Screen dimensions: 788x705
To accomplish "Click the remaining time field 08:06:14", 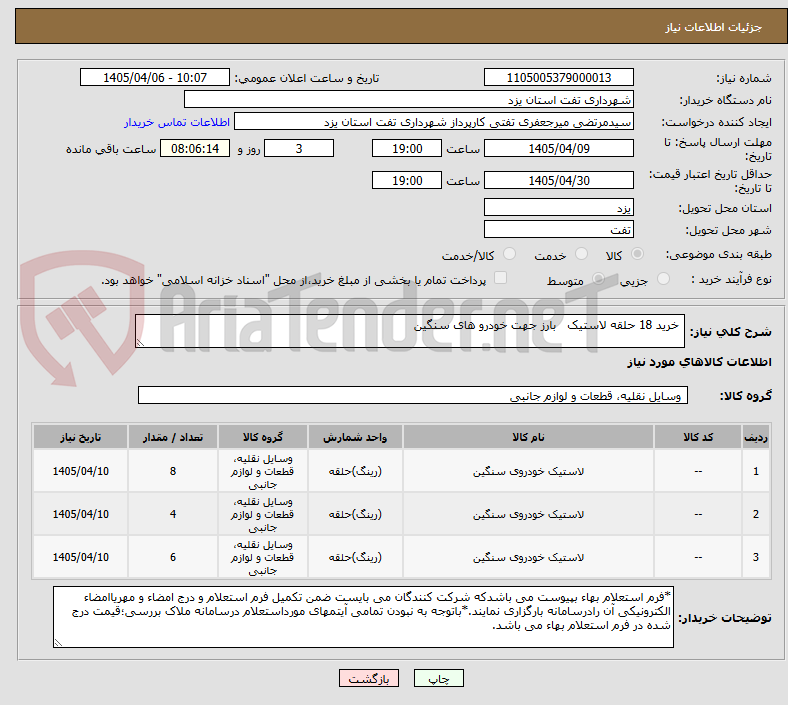I will (x=195, y=148).
